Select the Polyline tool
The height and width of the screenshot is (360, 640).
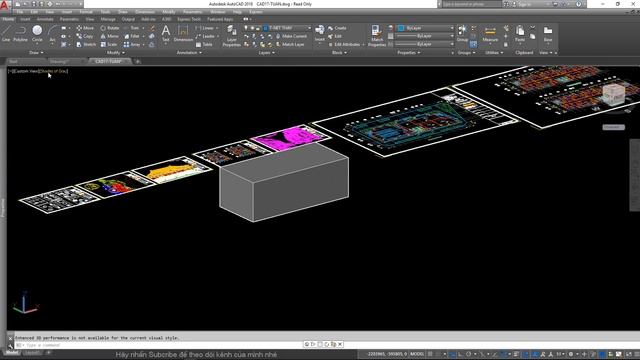tap(20, 33)
